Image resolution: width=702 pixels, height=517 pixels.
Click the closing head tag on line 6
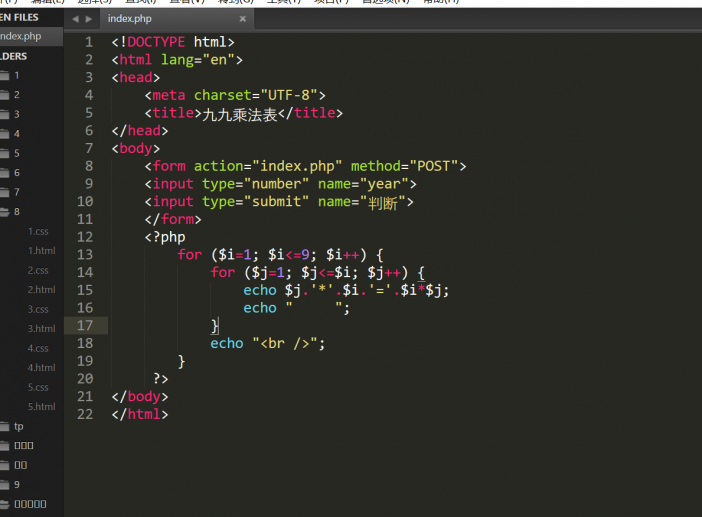pos(140,131)
